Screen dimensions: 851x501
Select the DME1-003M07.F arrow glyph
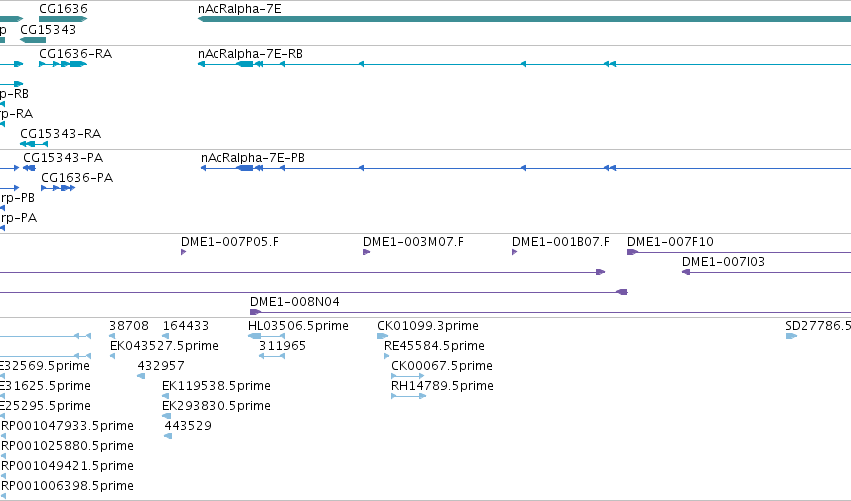pyautogui.click(x=366, y=252)
